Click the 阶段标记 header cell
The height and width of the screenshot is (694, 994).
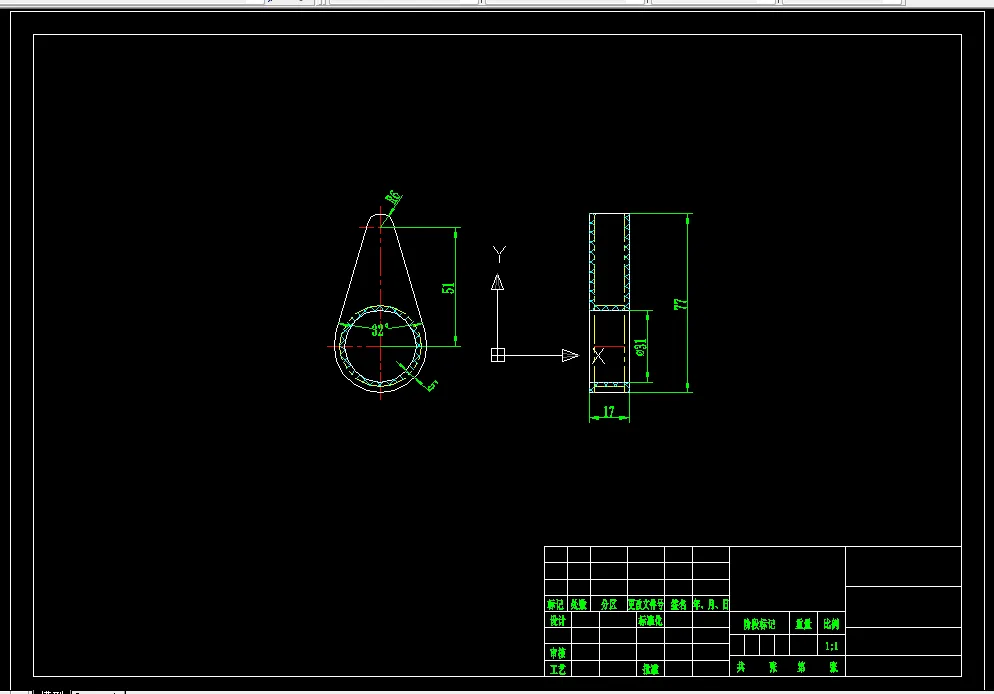[759, 624]
